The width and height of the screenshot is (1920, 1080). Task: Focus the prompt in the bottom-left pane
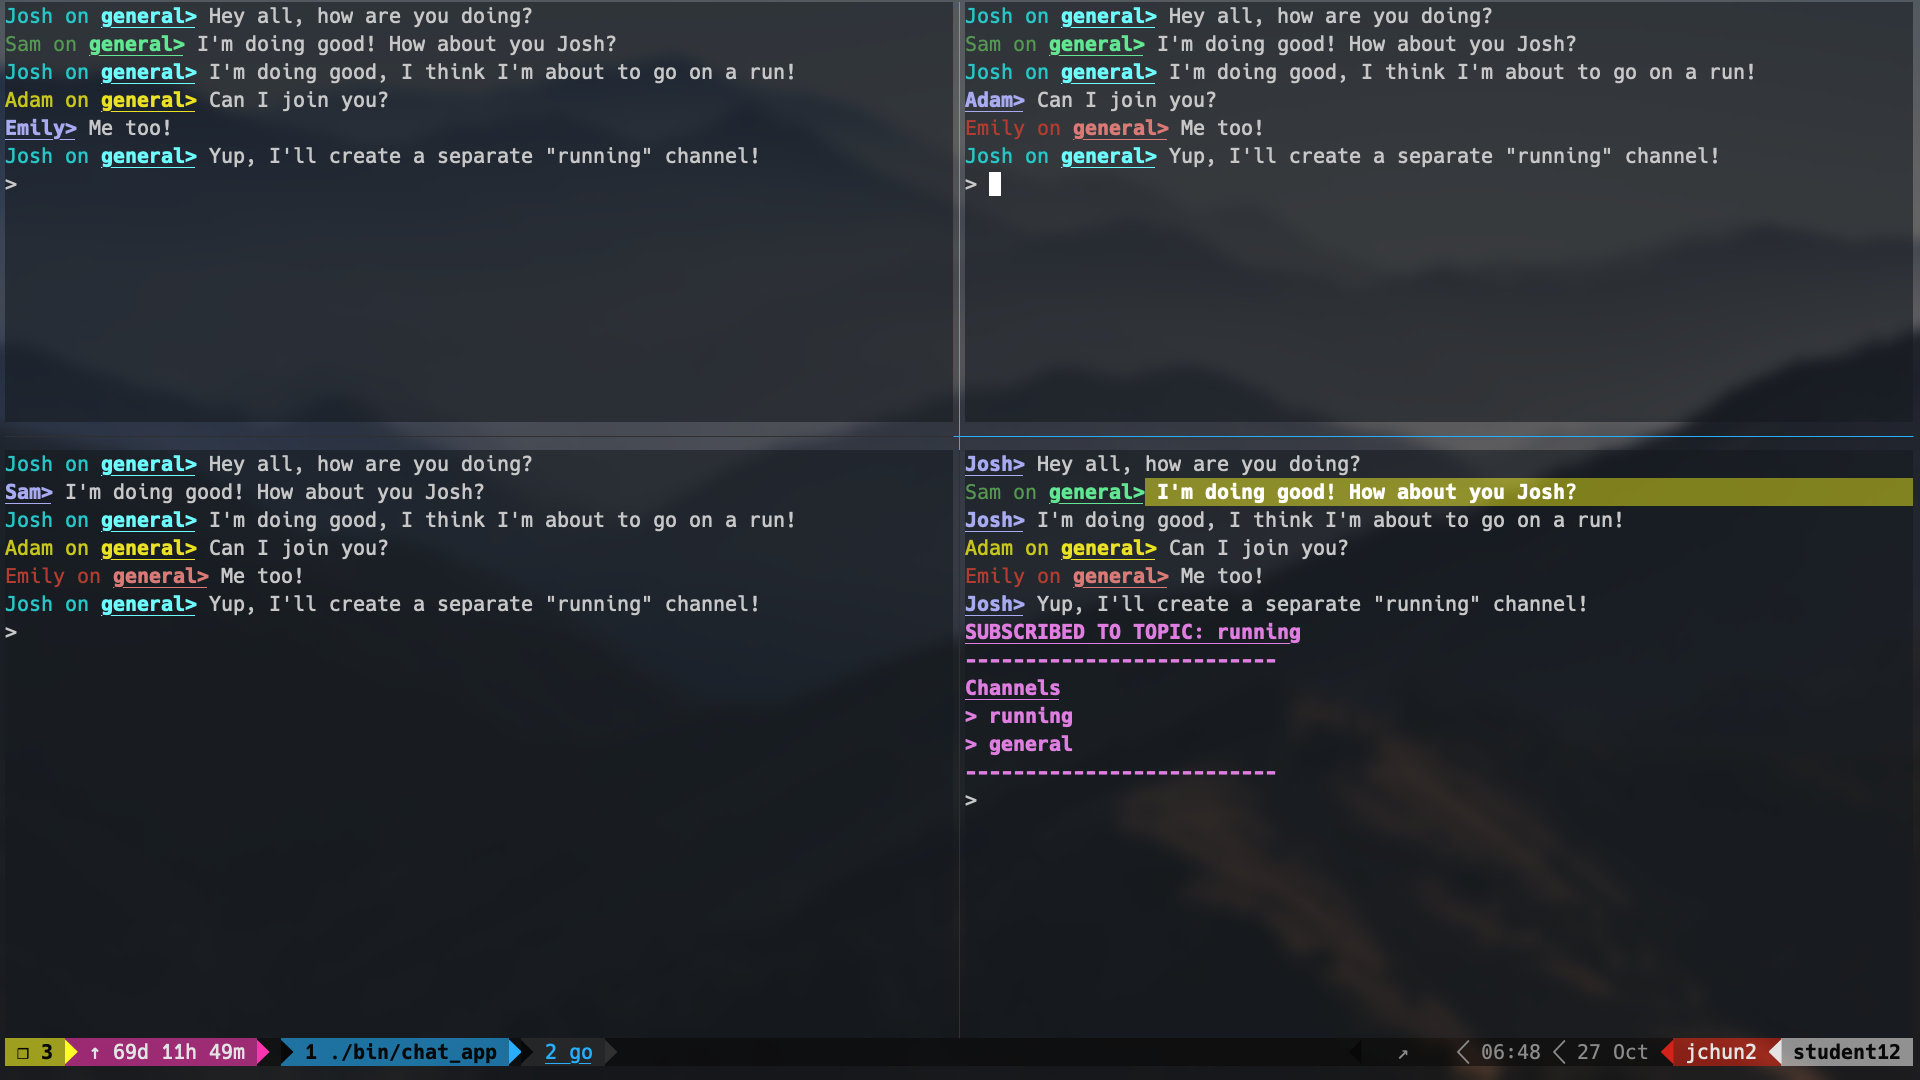12,632
